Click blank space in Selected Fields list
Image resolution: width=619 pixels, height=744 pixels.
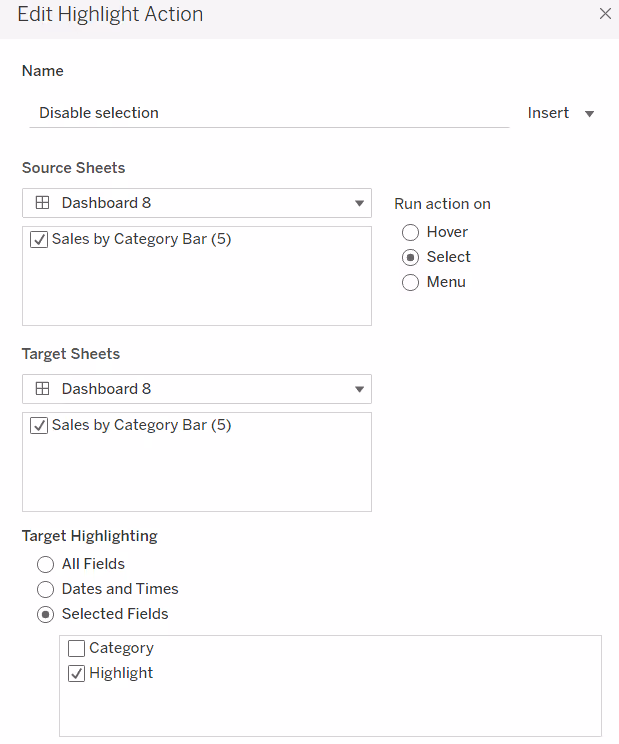(x=330, y=709)
